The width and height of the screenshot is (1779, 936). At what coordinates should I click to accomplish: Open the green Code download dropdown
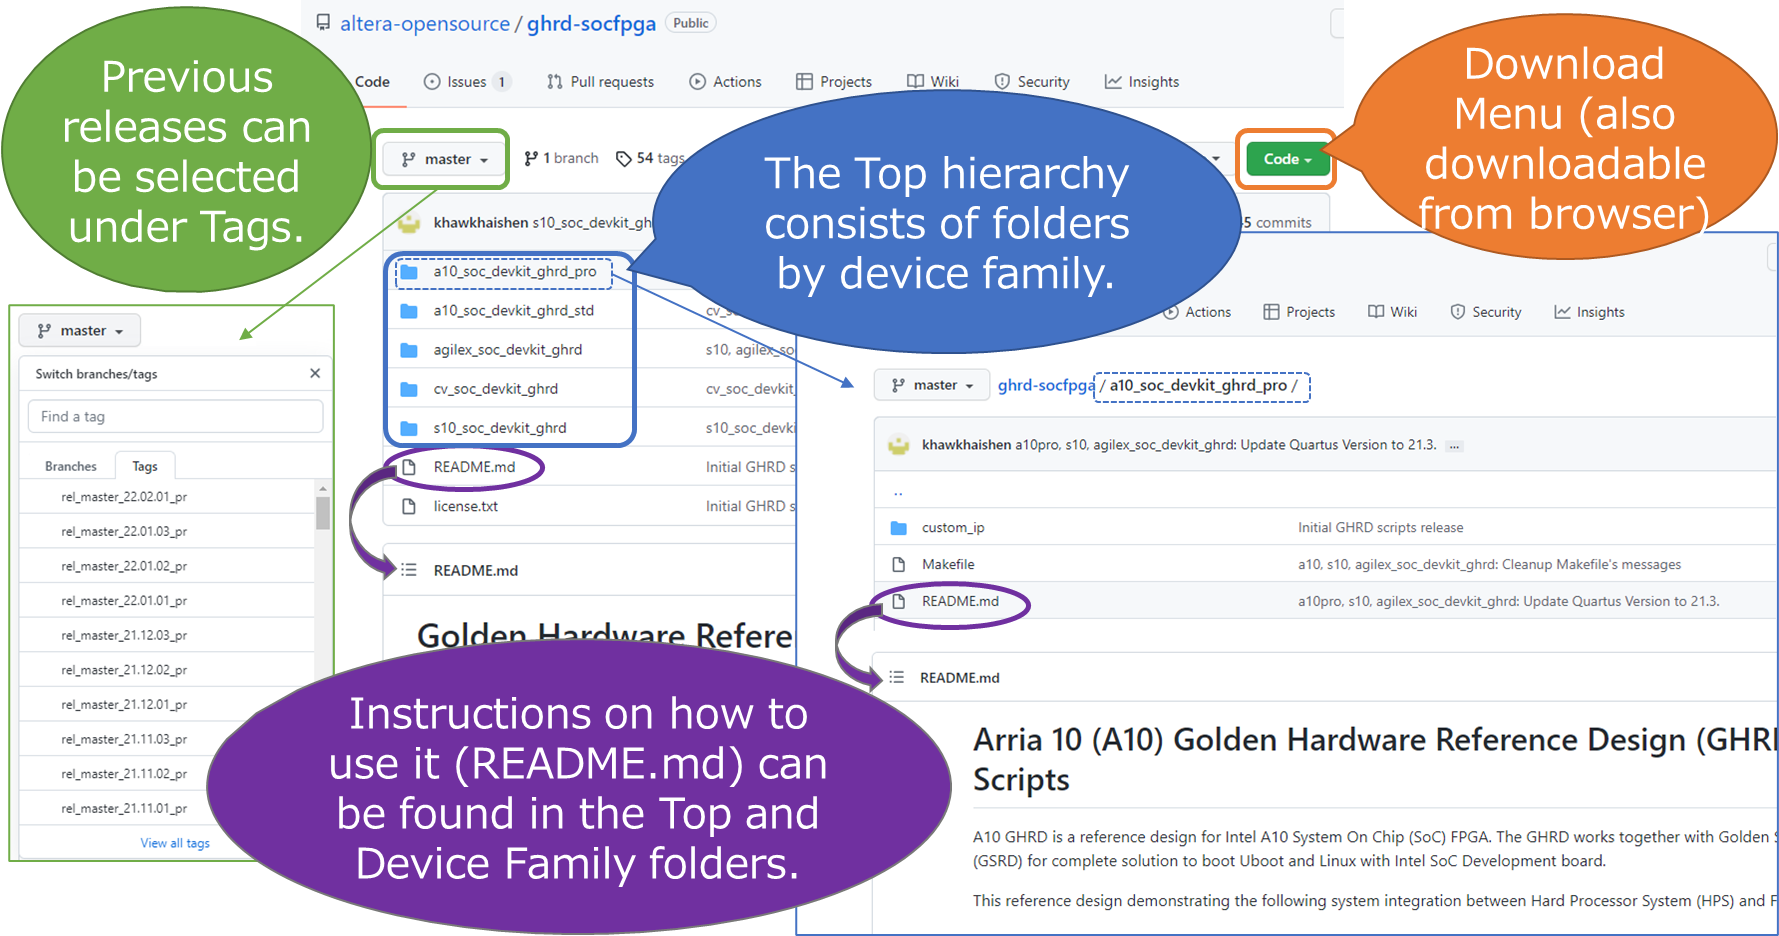[1286, 159]
